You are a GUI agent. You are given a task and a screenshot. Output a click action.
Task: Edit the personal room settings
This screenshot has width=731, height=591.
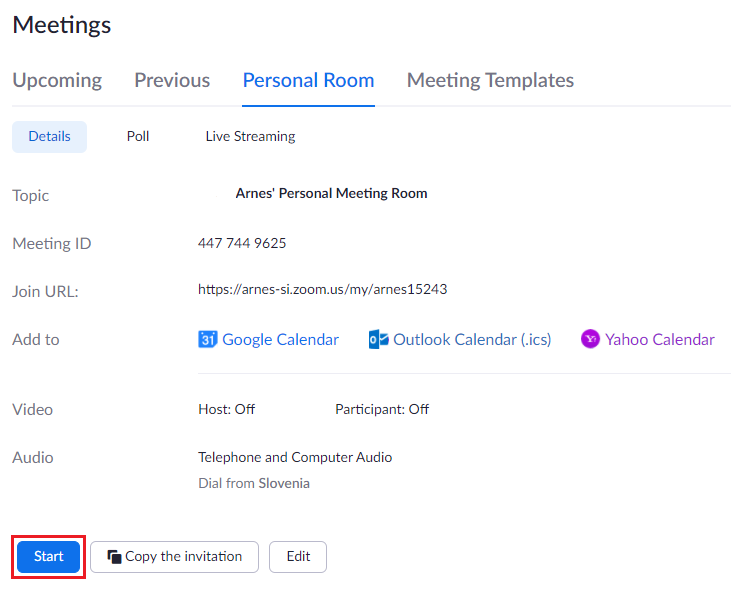click(298, 557)
